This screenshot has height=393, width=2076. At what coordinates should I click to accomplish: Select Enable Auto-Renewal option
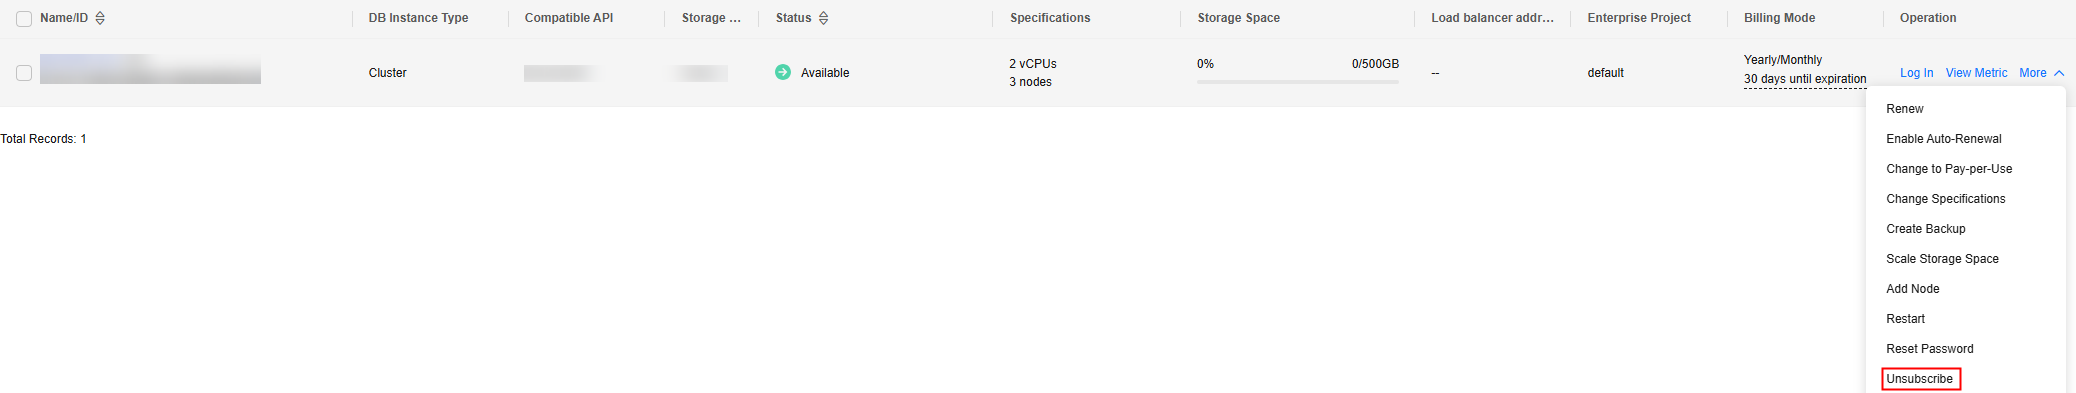pyautogui.click(x=1944, y=139)
